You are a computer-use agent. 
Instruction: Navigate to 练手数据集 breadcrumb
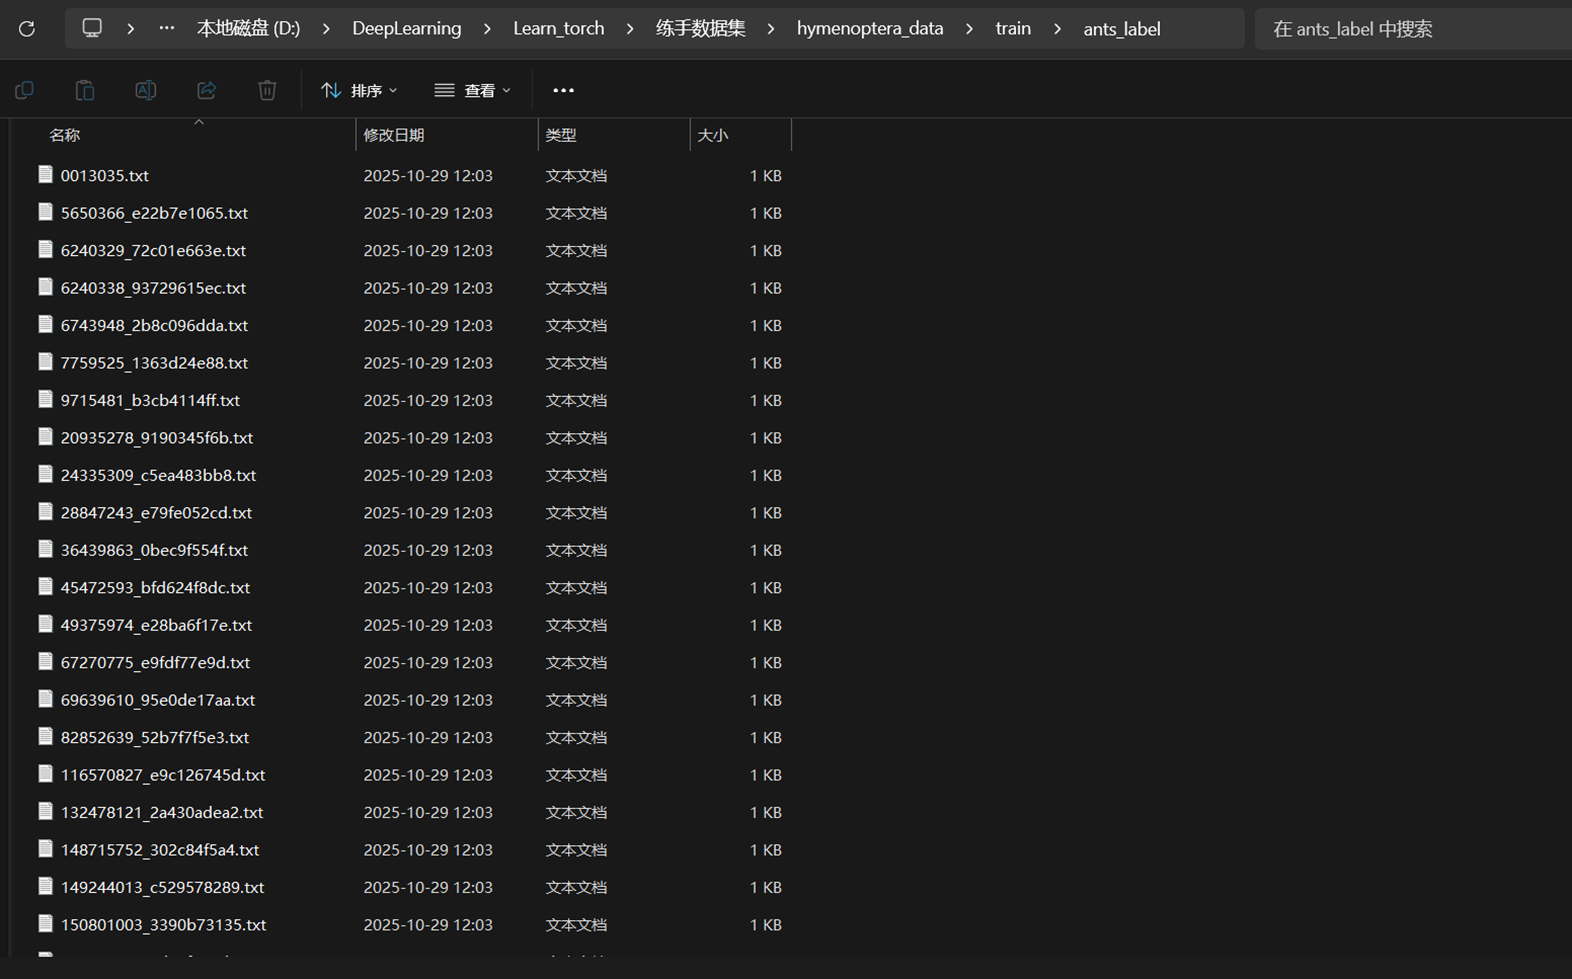pyautogui.click(x=701, y=29)
